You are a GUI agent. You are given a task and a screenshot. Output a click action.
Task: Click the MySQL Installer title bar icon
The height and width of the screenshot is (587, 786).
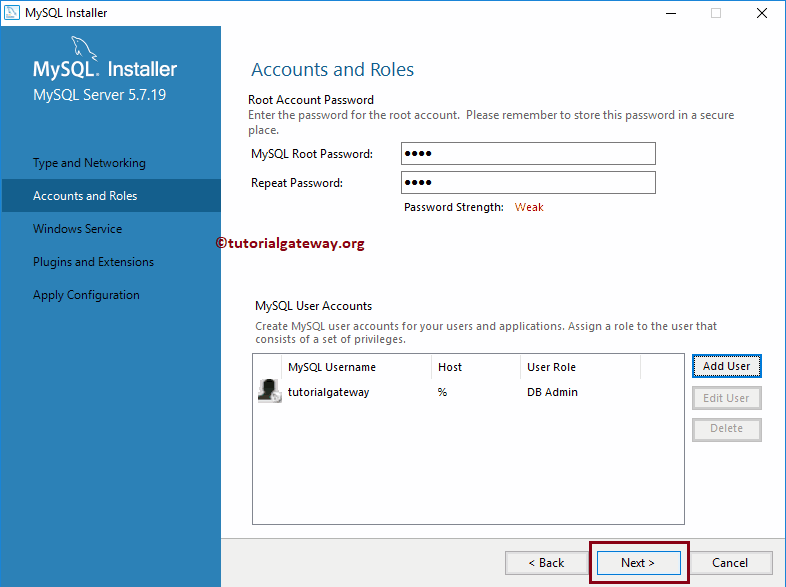coord(12,13)
